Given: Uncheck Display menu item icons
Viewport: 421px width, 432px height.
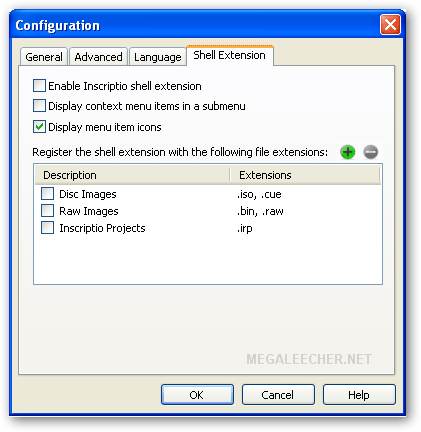Looking at the screenshot, I should pos(39,127).
